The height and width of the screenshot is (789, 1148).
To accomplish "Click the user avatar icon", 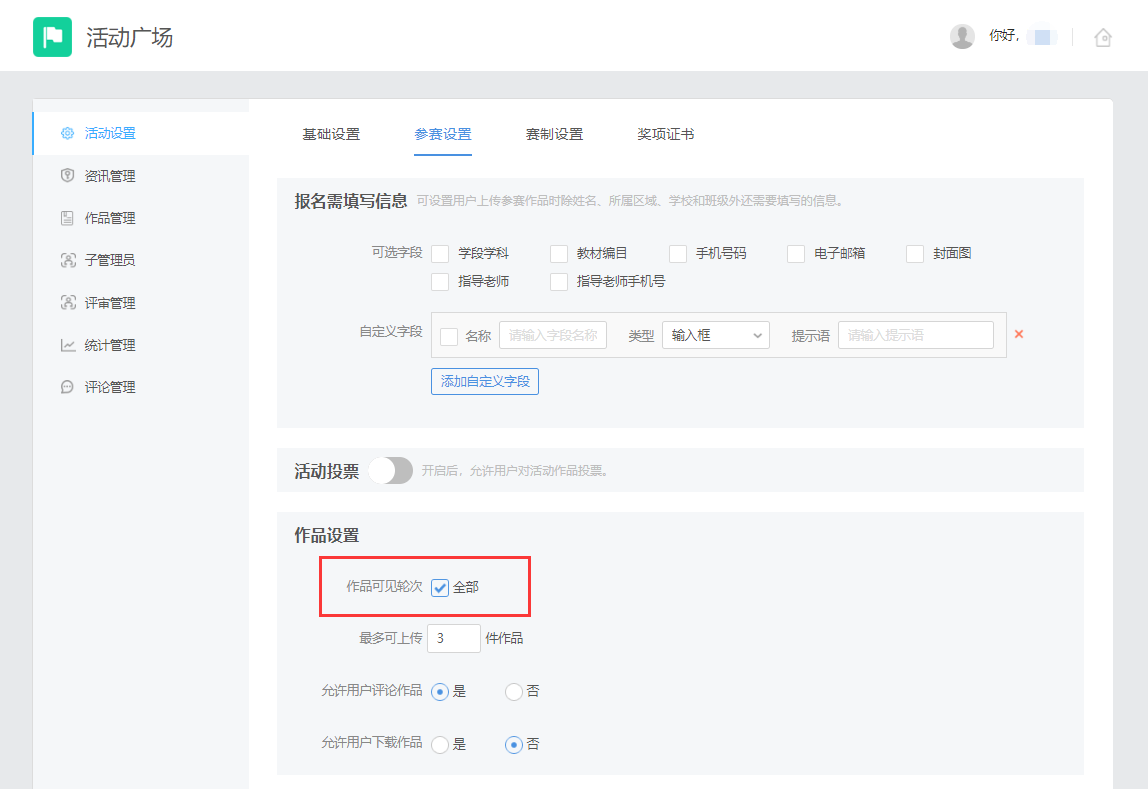I will [962, 37].
